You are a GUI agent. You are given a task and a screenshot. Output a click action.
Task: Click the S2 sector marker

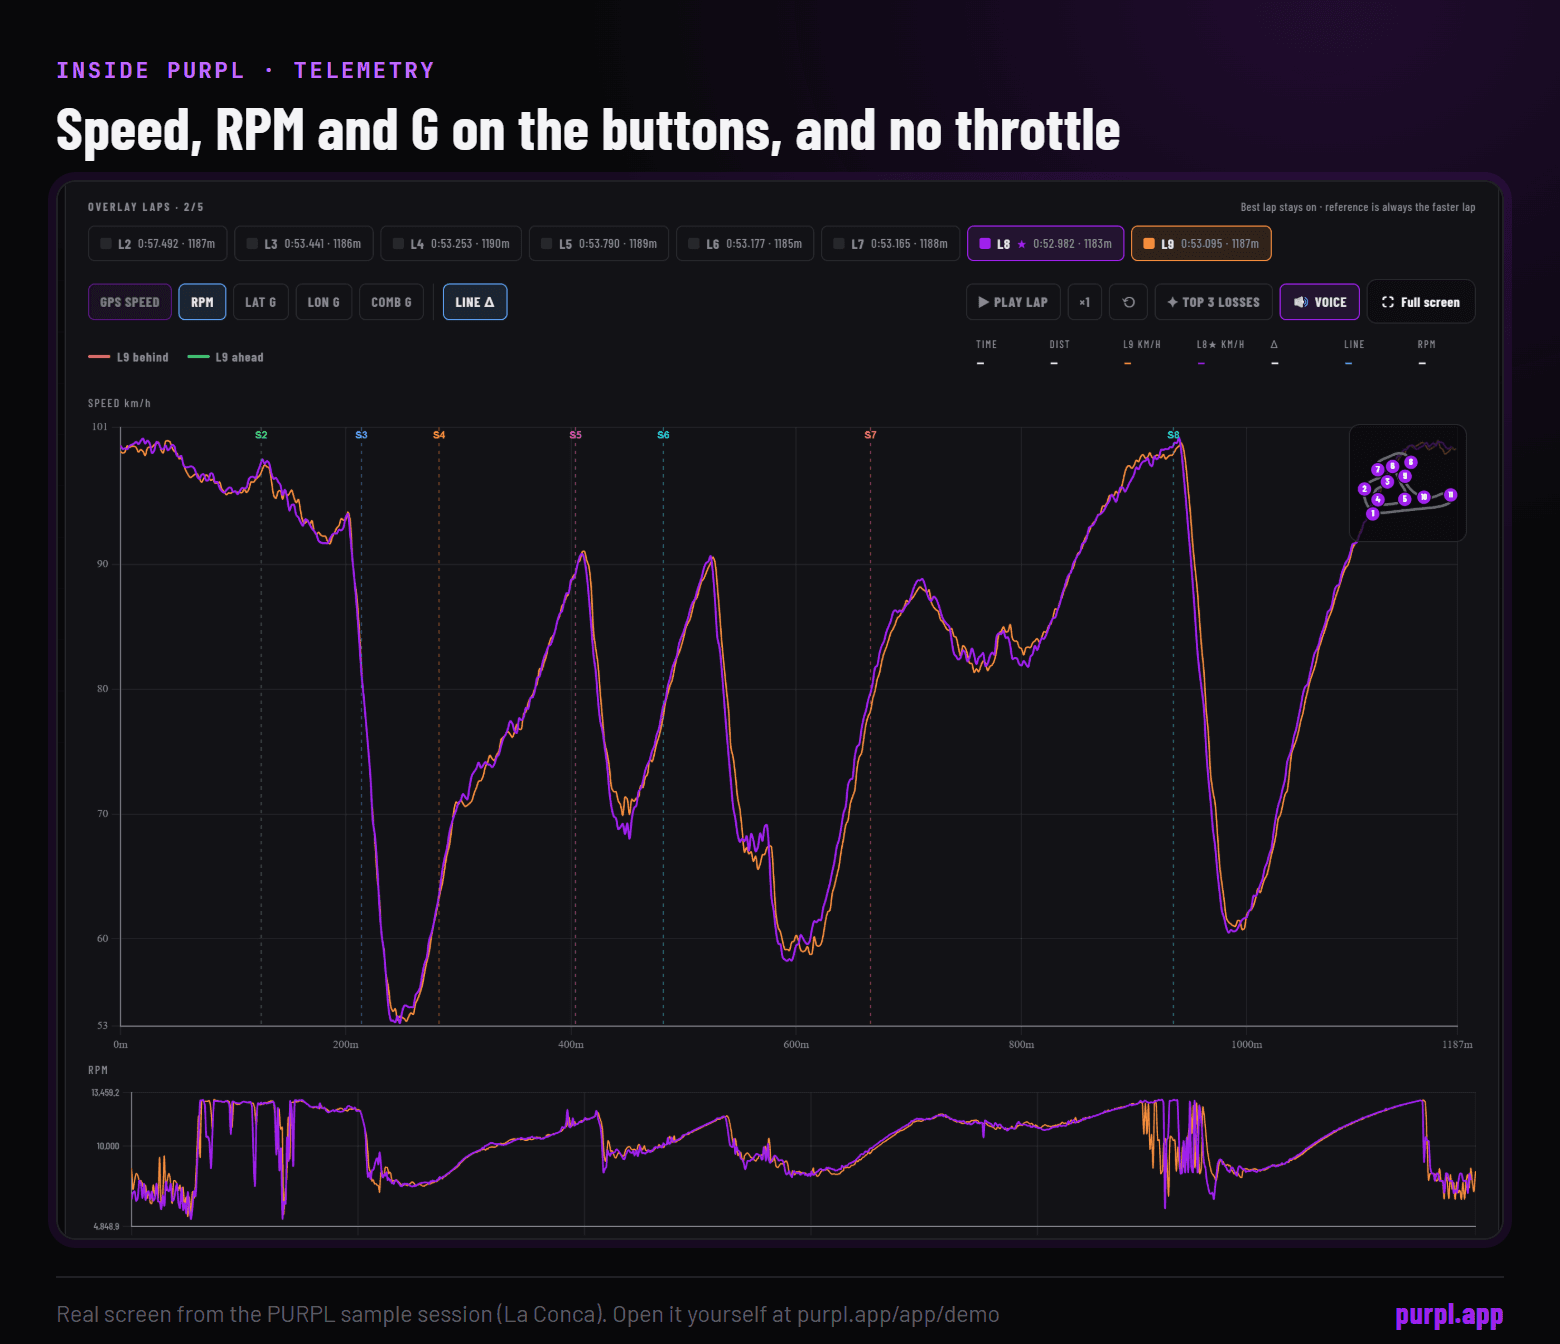pos(261,435)
